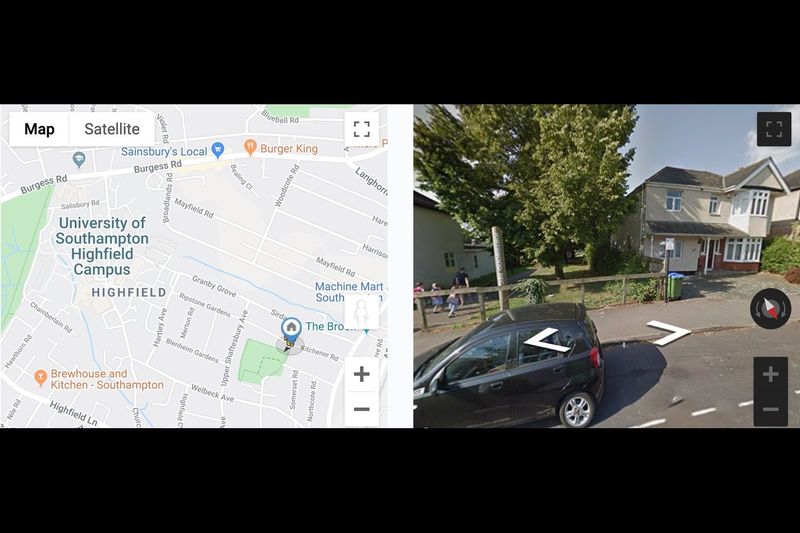
Task: Zoom out on the map
Action: [x=362, y=409]
